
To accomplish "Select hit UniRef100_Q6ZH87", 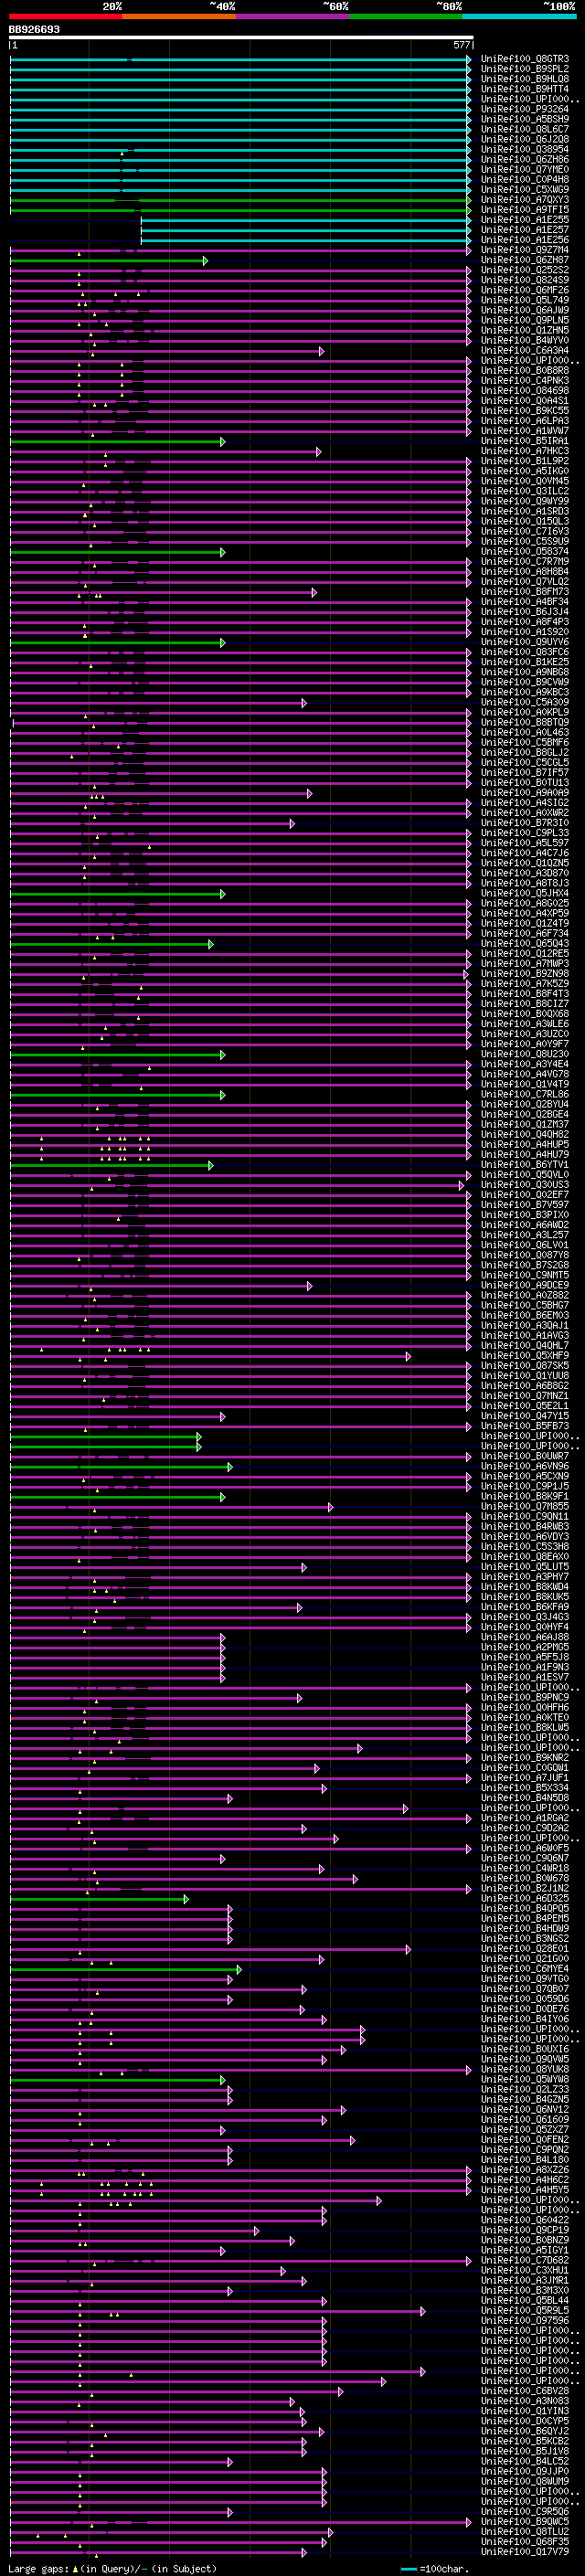I will click(x=525, y=260).
